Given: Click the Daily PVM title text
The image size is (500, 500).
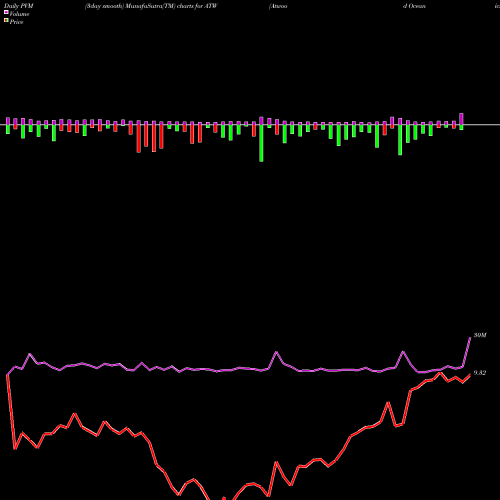Looking at the screenshot, I should (x=19, y=6).
